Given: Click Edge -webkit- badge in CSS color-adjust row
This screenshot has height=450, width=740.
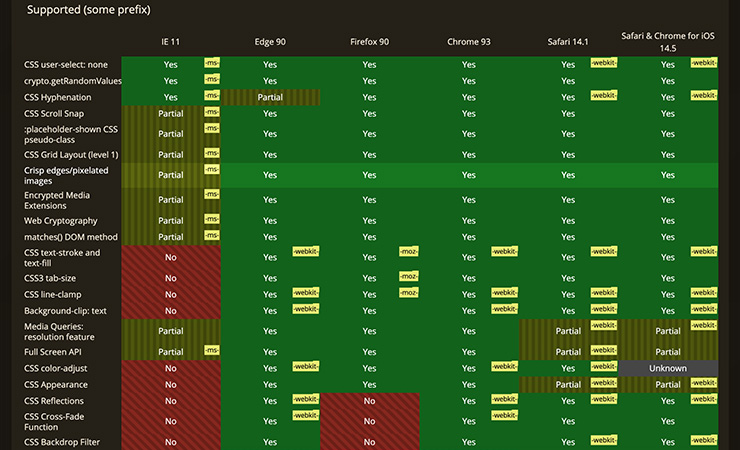Looking at the screenshot, I should [x=306, y=367].
